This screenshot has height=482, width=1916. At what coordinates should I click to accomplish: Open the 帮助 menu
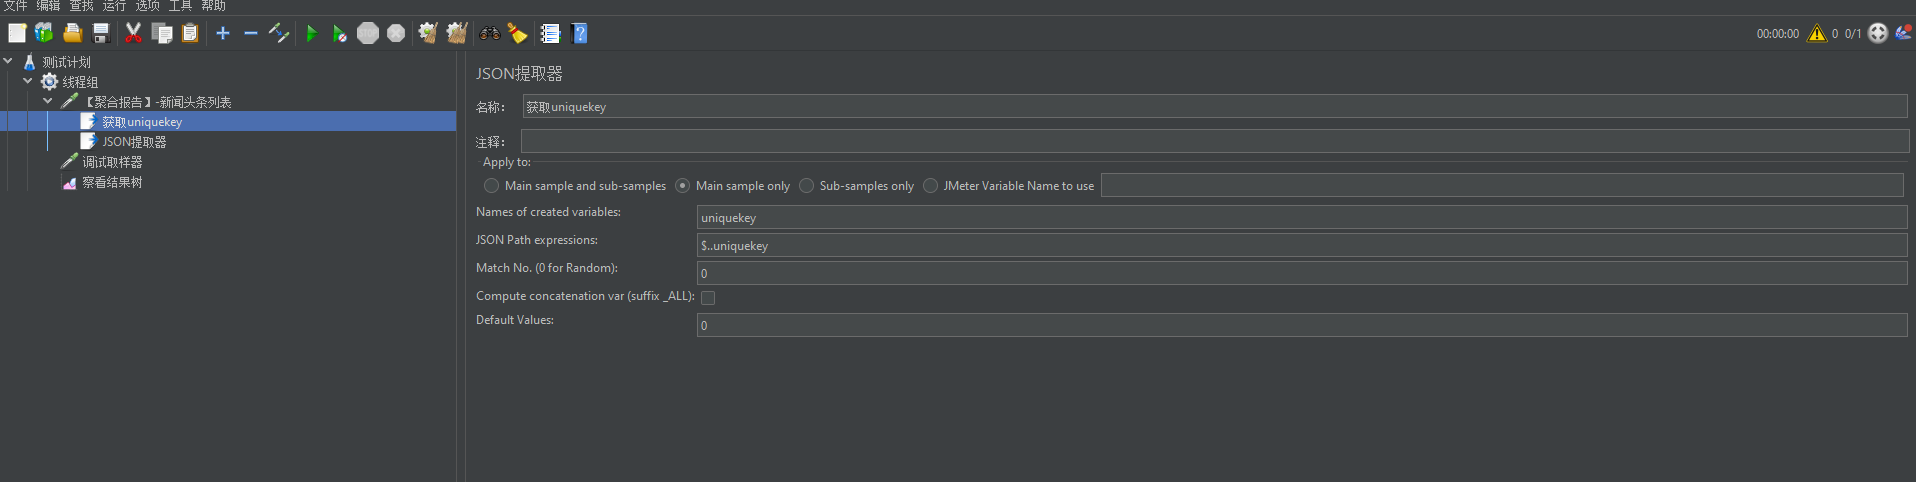click(213, 6)
